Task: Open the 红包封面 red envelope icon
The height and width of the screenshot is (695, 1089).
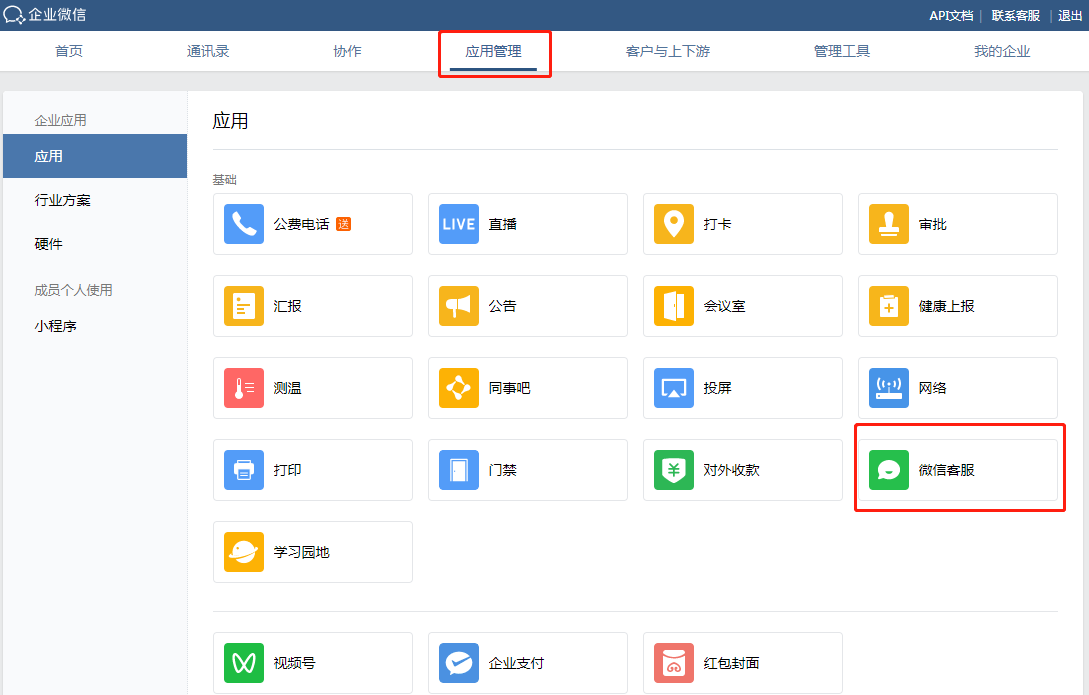Action: click(x=674, y=663)
